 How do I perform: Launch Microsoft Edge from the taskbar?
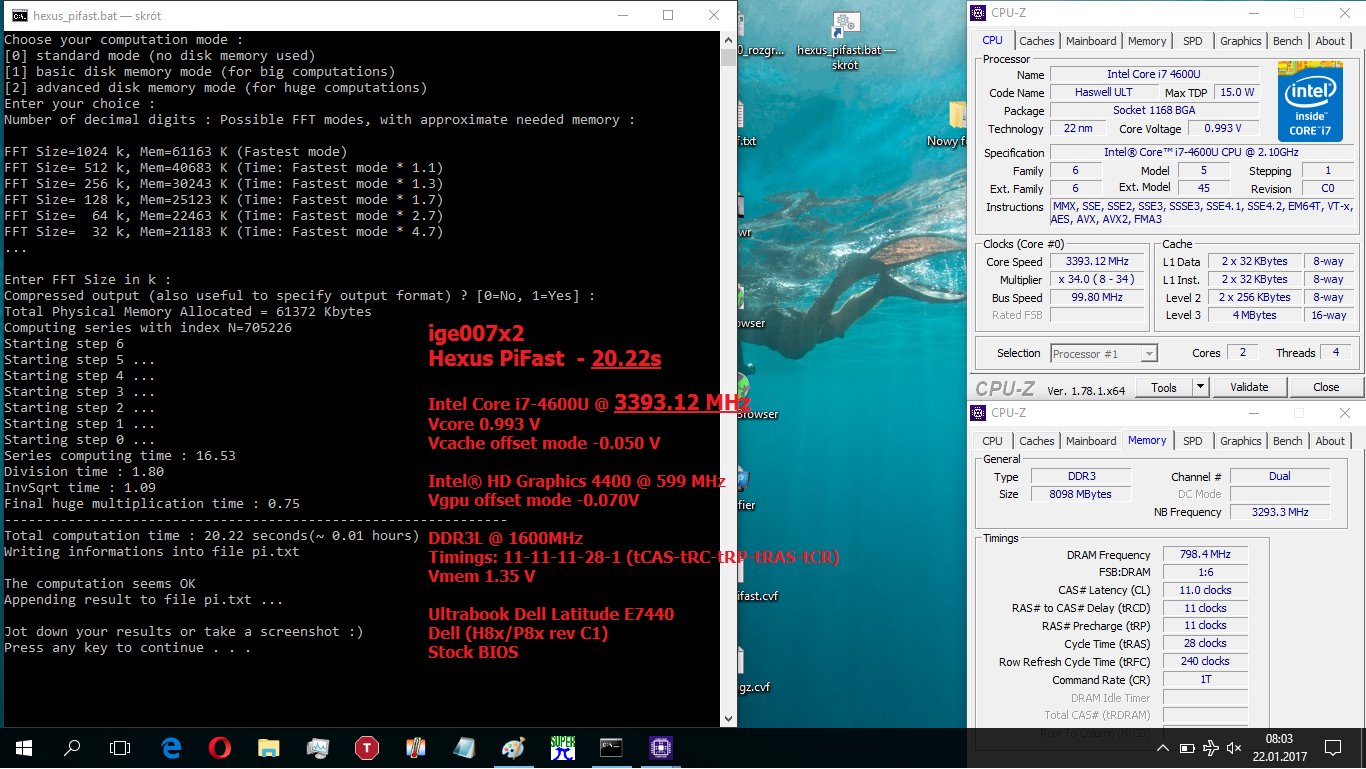pyautogui.click(x=171, y=747)
